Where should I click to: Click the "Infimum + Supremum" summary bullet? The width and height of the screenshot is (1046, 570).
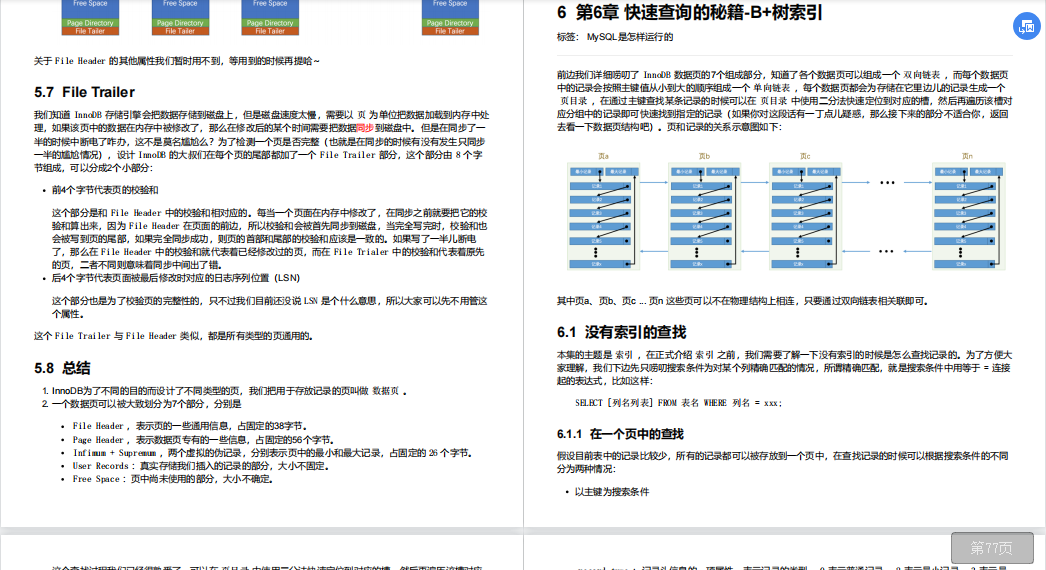click(273, 453)
